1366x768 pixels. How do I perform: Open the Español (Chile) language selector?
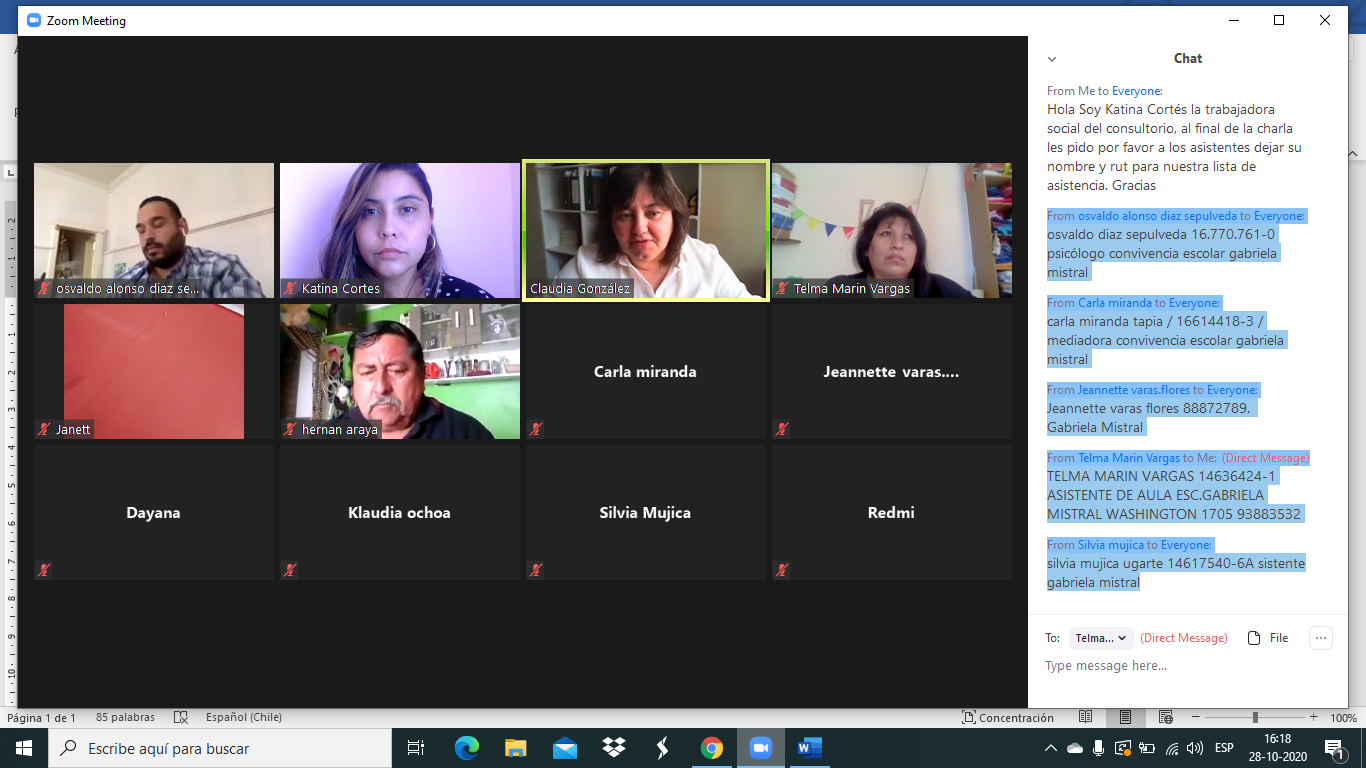(x=243, y=717)
